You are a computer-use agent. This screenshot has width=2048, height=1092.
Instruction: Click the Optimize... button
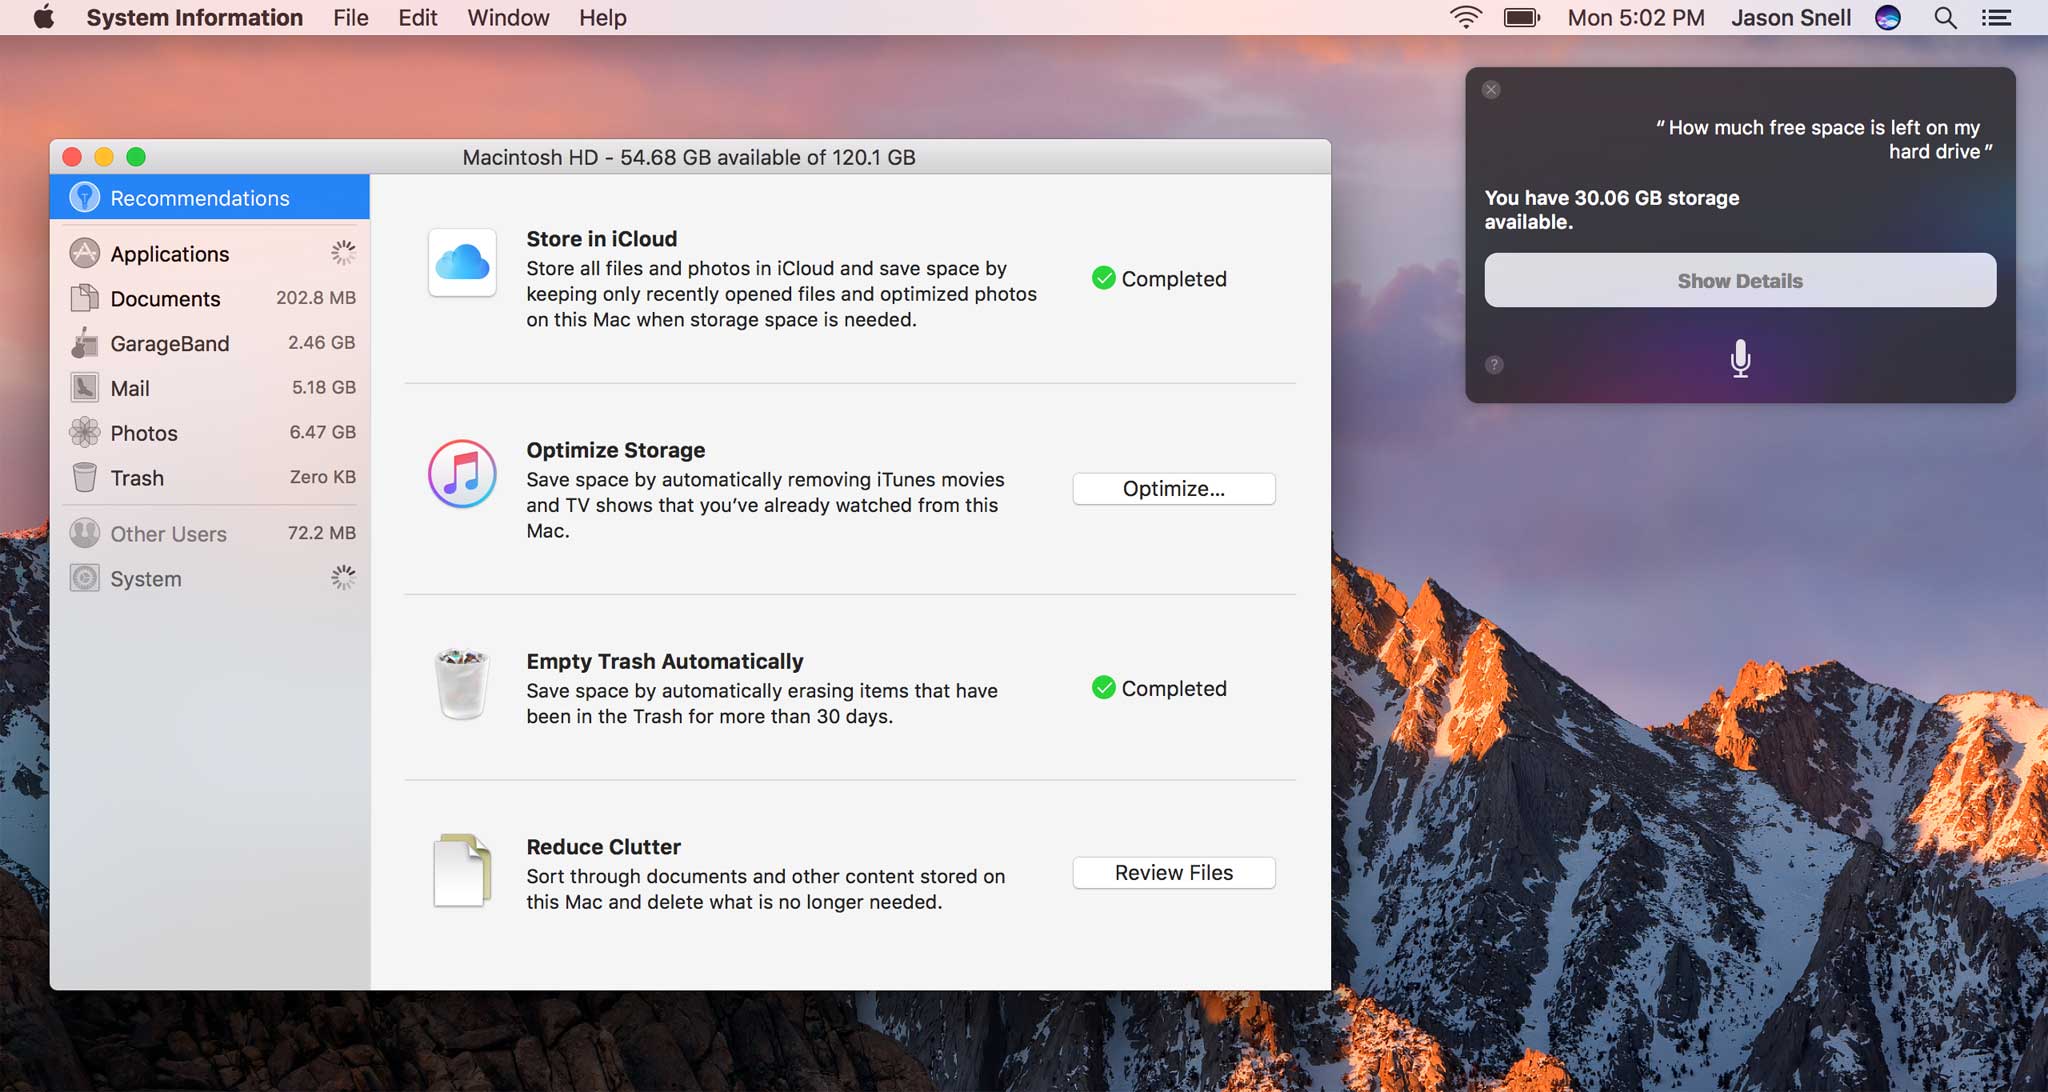pos(1173,489)
